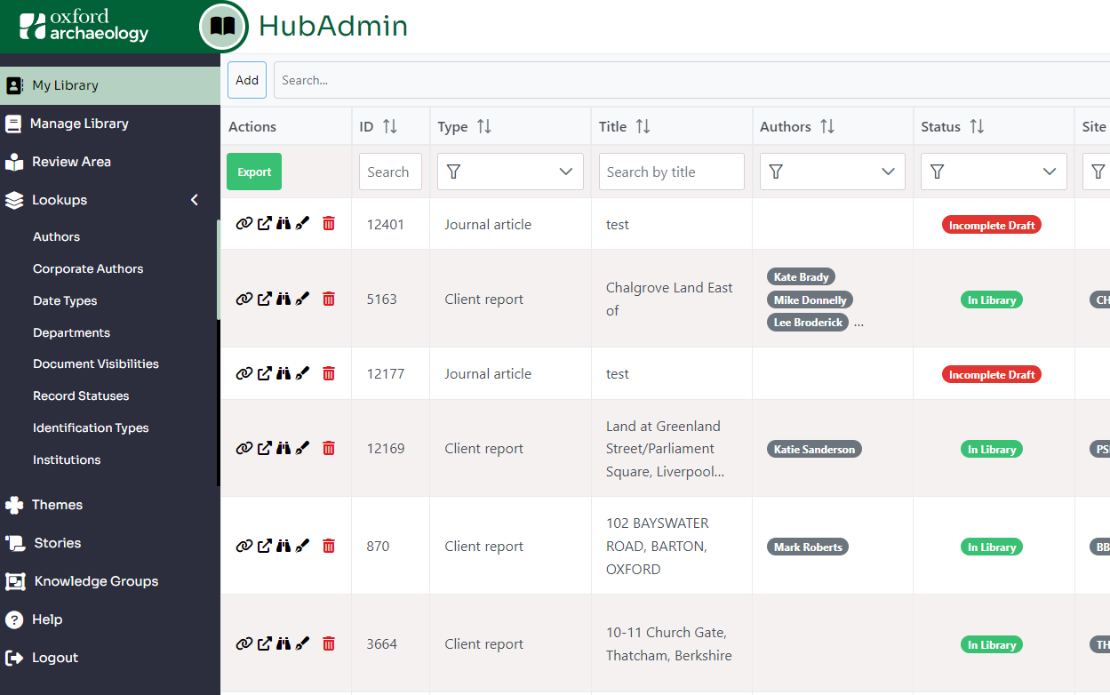Screen dimensions: 1110x695
Task: Focus the Search by title field
Action: coord(672,171)
